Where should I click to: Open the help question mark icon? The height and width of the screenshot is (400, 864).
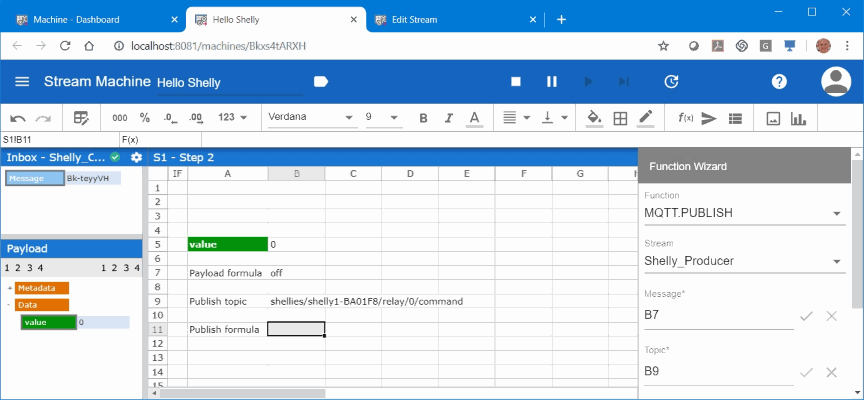coord(779,82)
